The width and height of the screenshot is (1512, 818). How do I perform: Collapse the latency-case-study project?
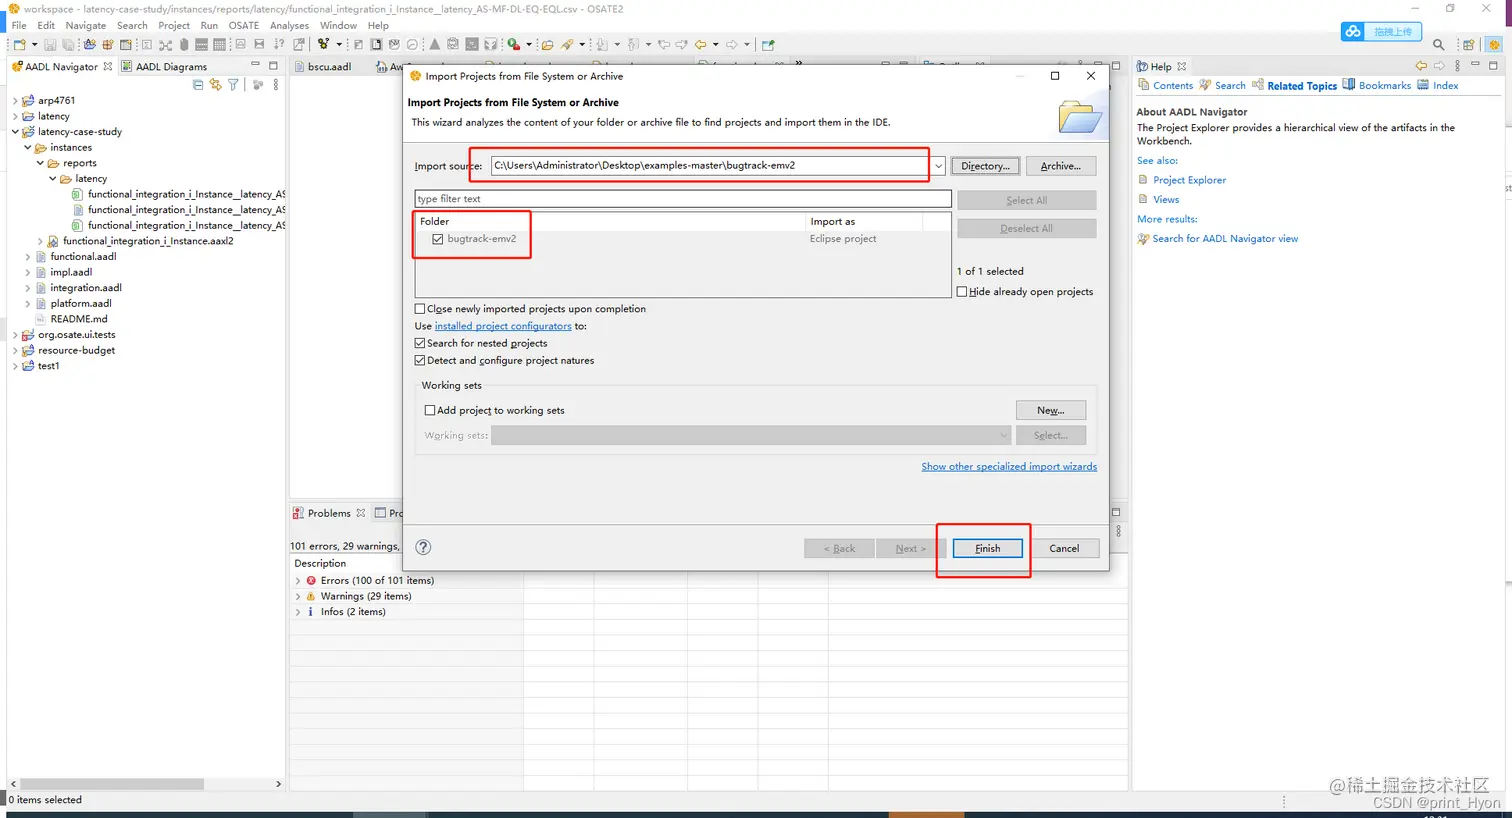tap(15, 132)
